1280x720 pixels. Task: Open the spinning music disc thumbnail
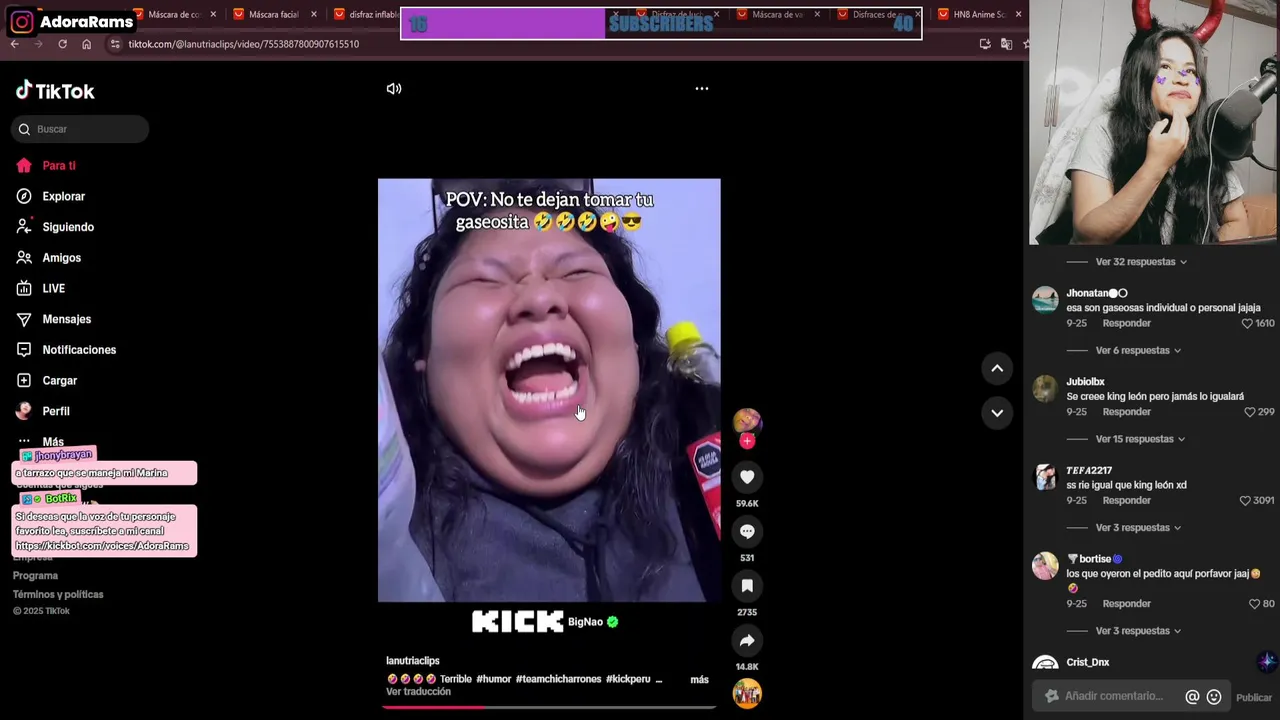click(747, 693)
